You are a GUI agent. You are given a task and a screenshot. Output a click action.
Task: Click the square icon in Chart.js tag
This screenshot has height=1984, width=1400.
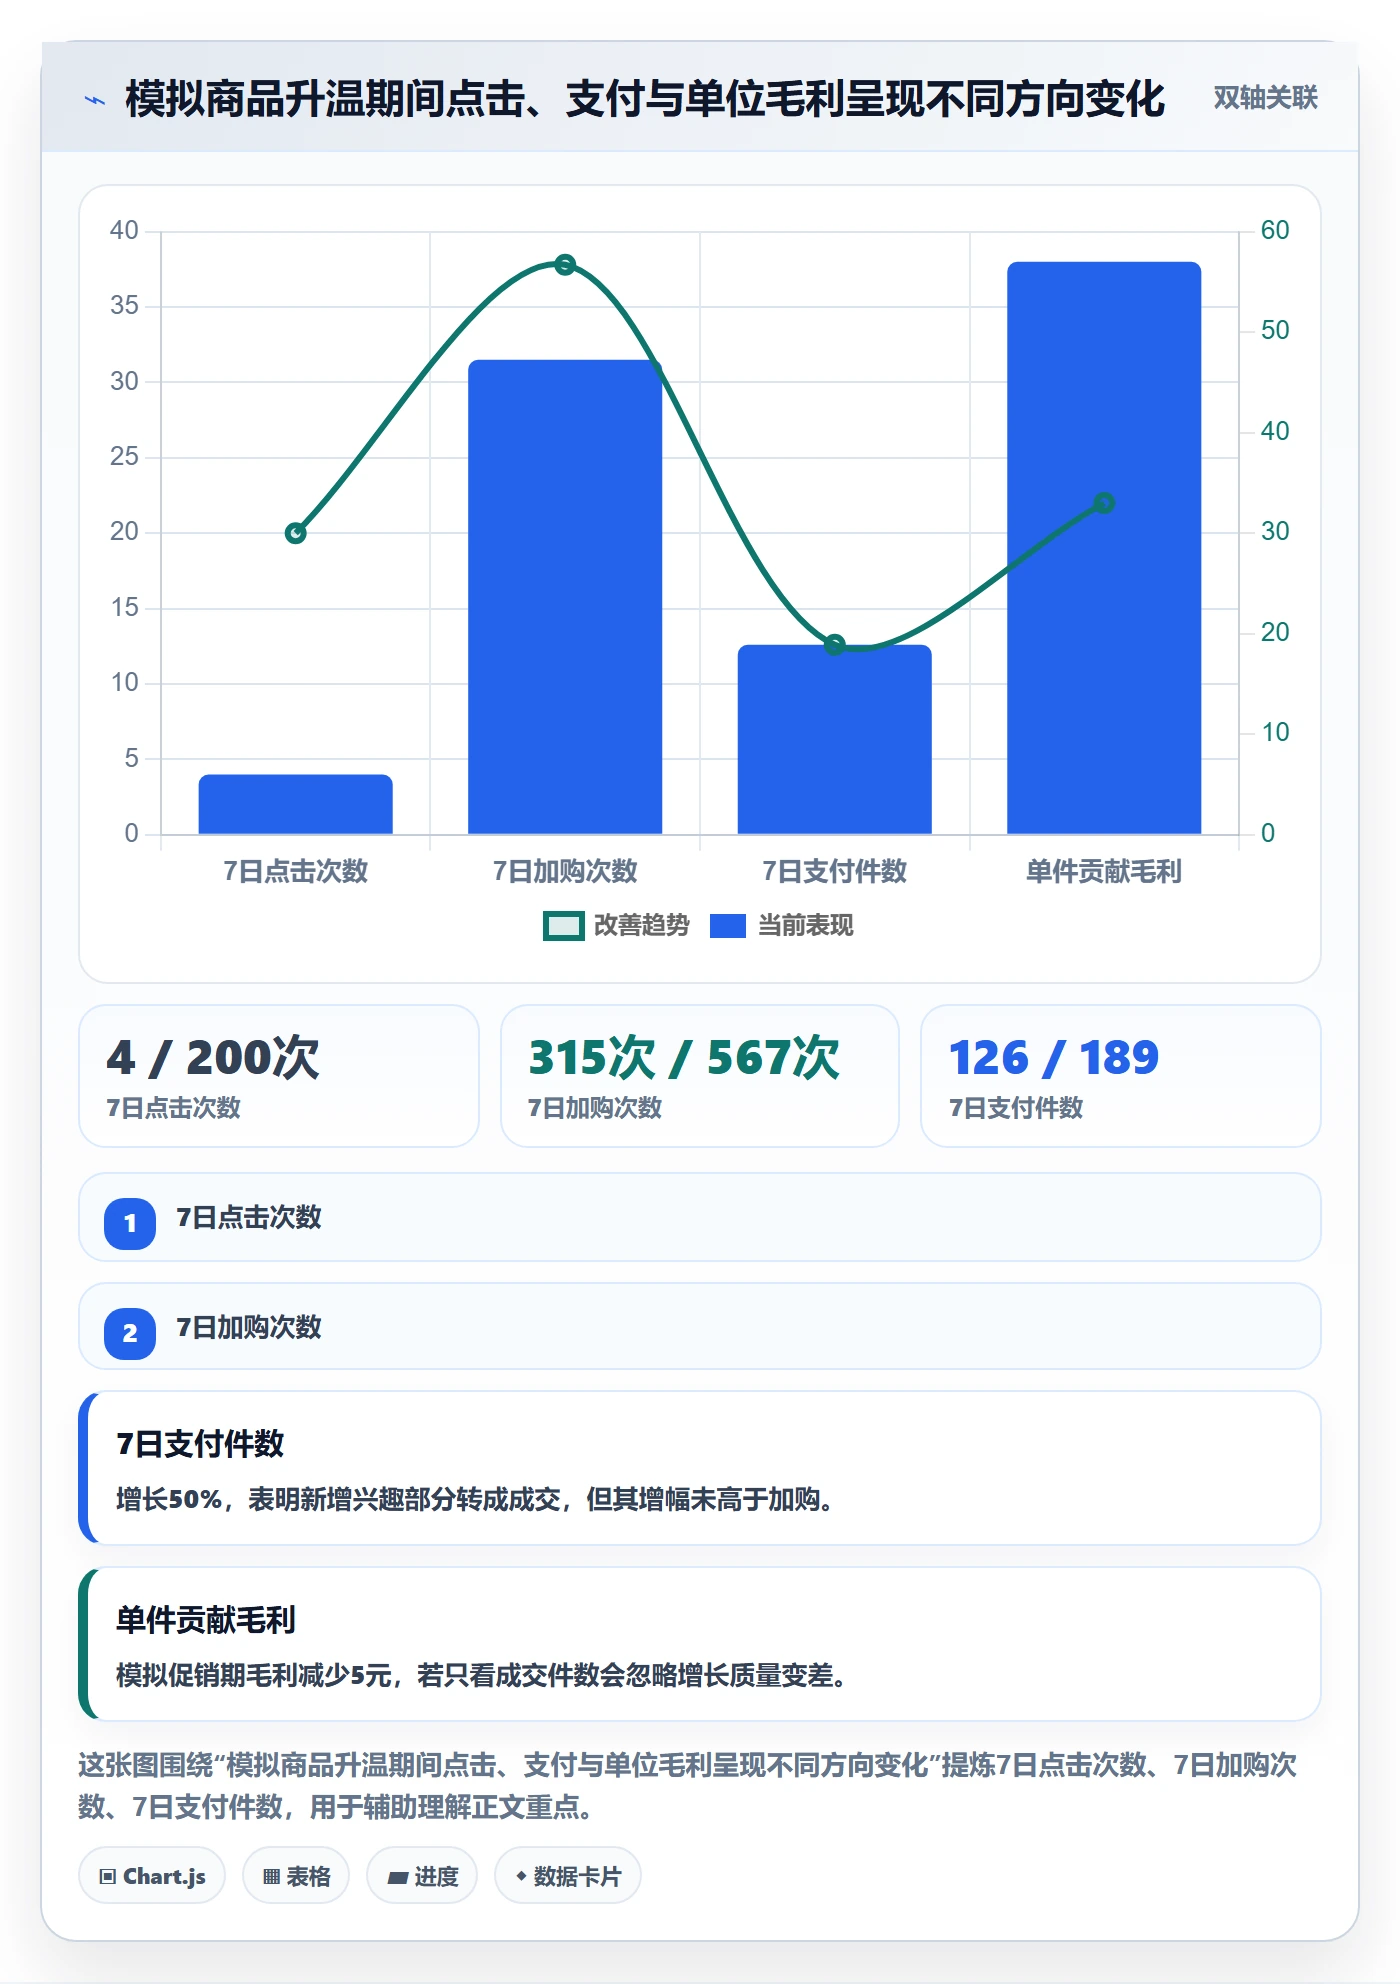click(108, 1877)
